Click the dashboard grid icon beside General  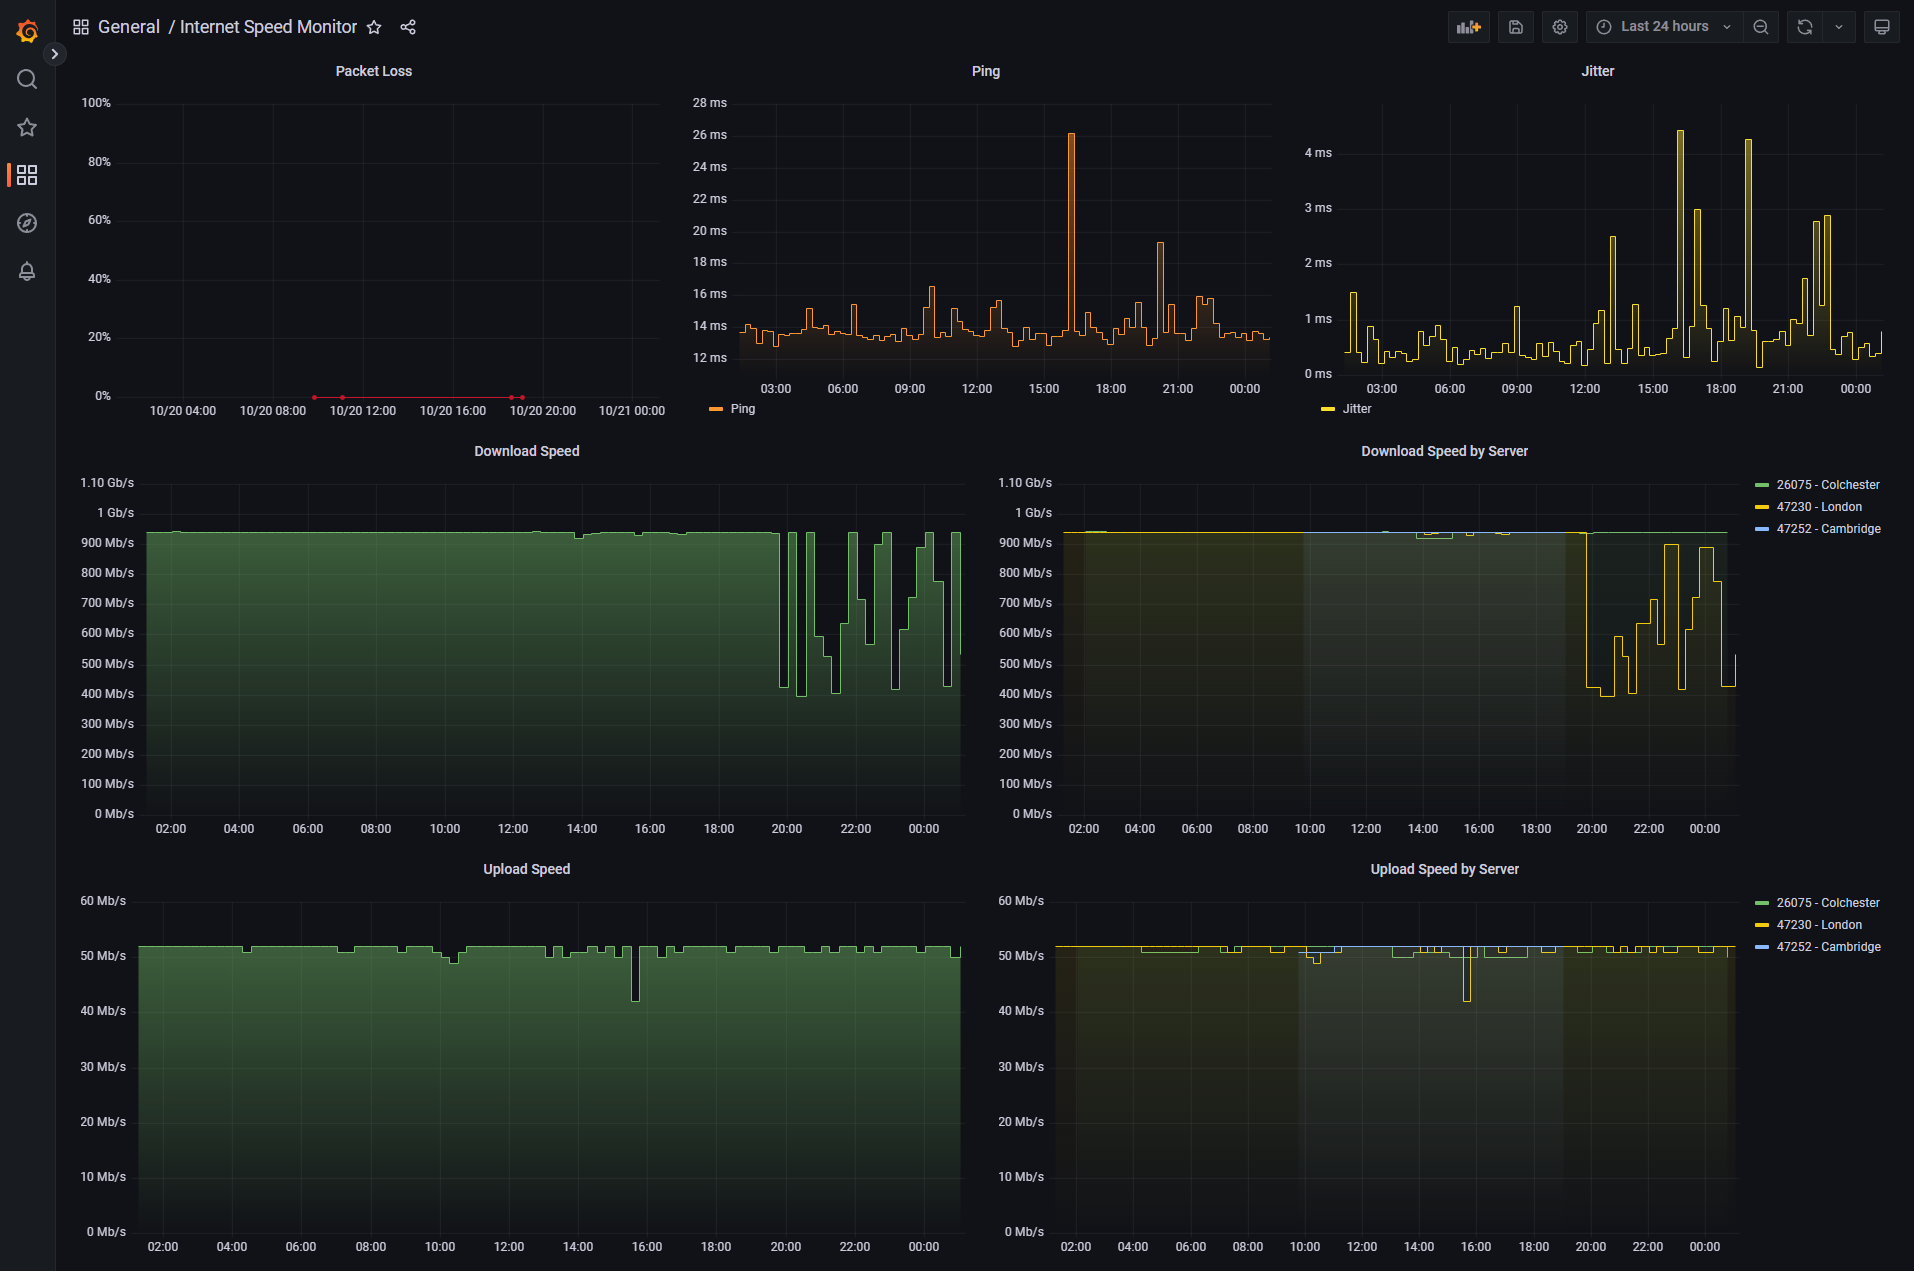[81, 27]
